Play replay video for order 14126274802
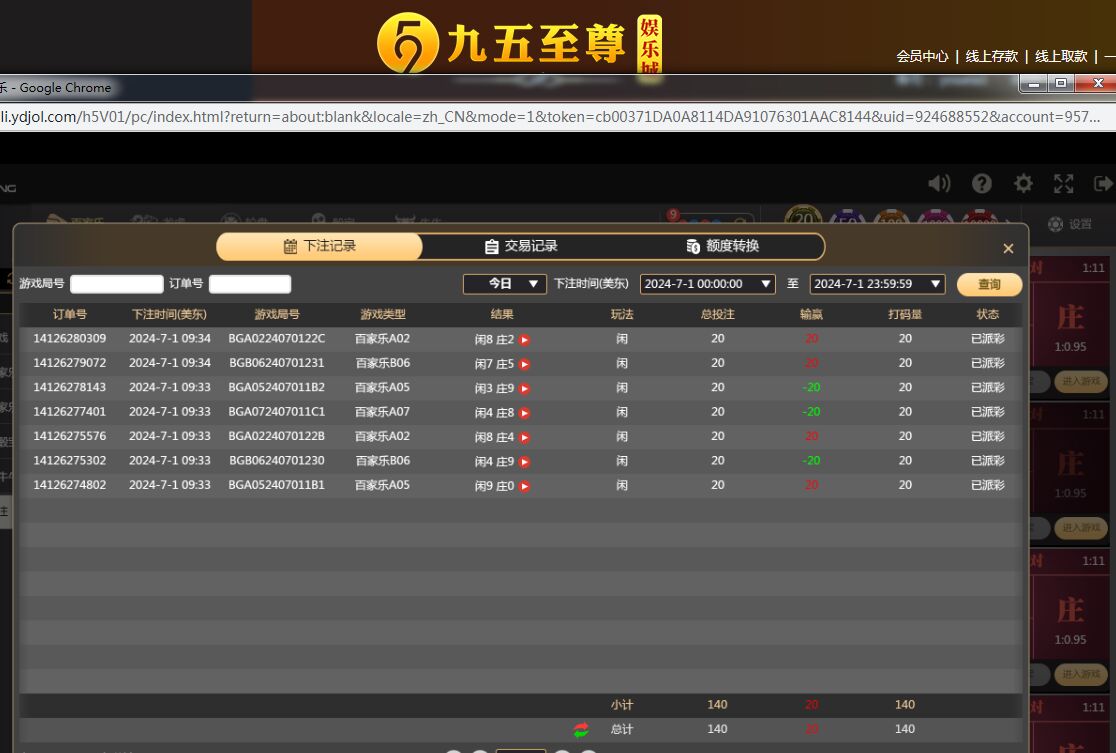This screenshot has width=1116, height=753. click(524, 486)
